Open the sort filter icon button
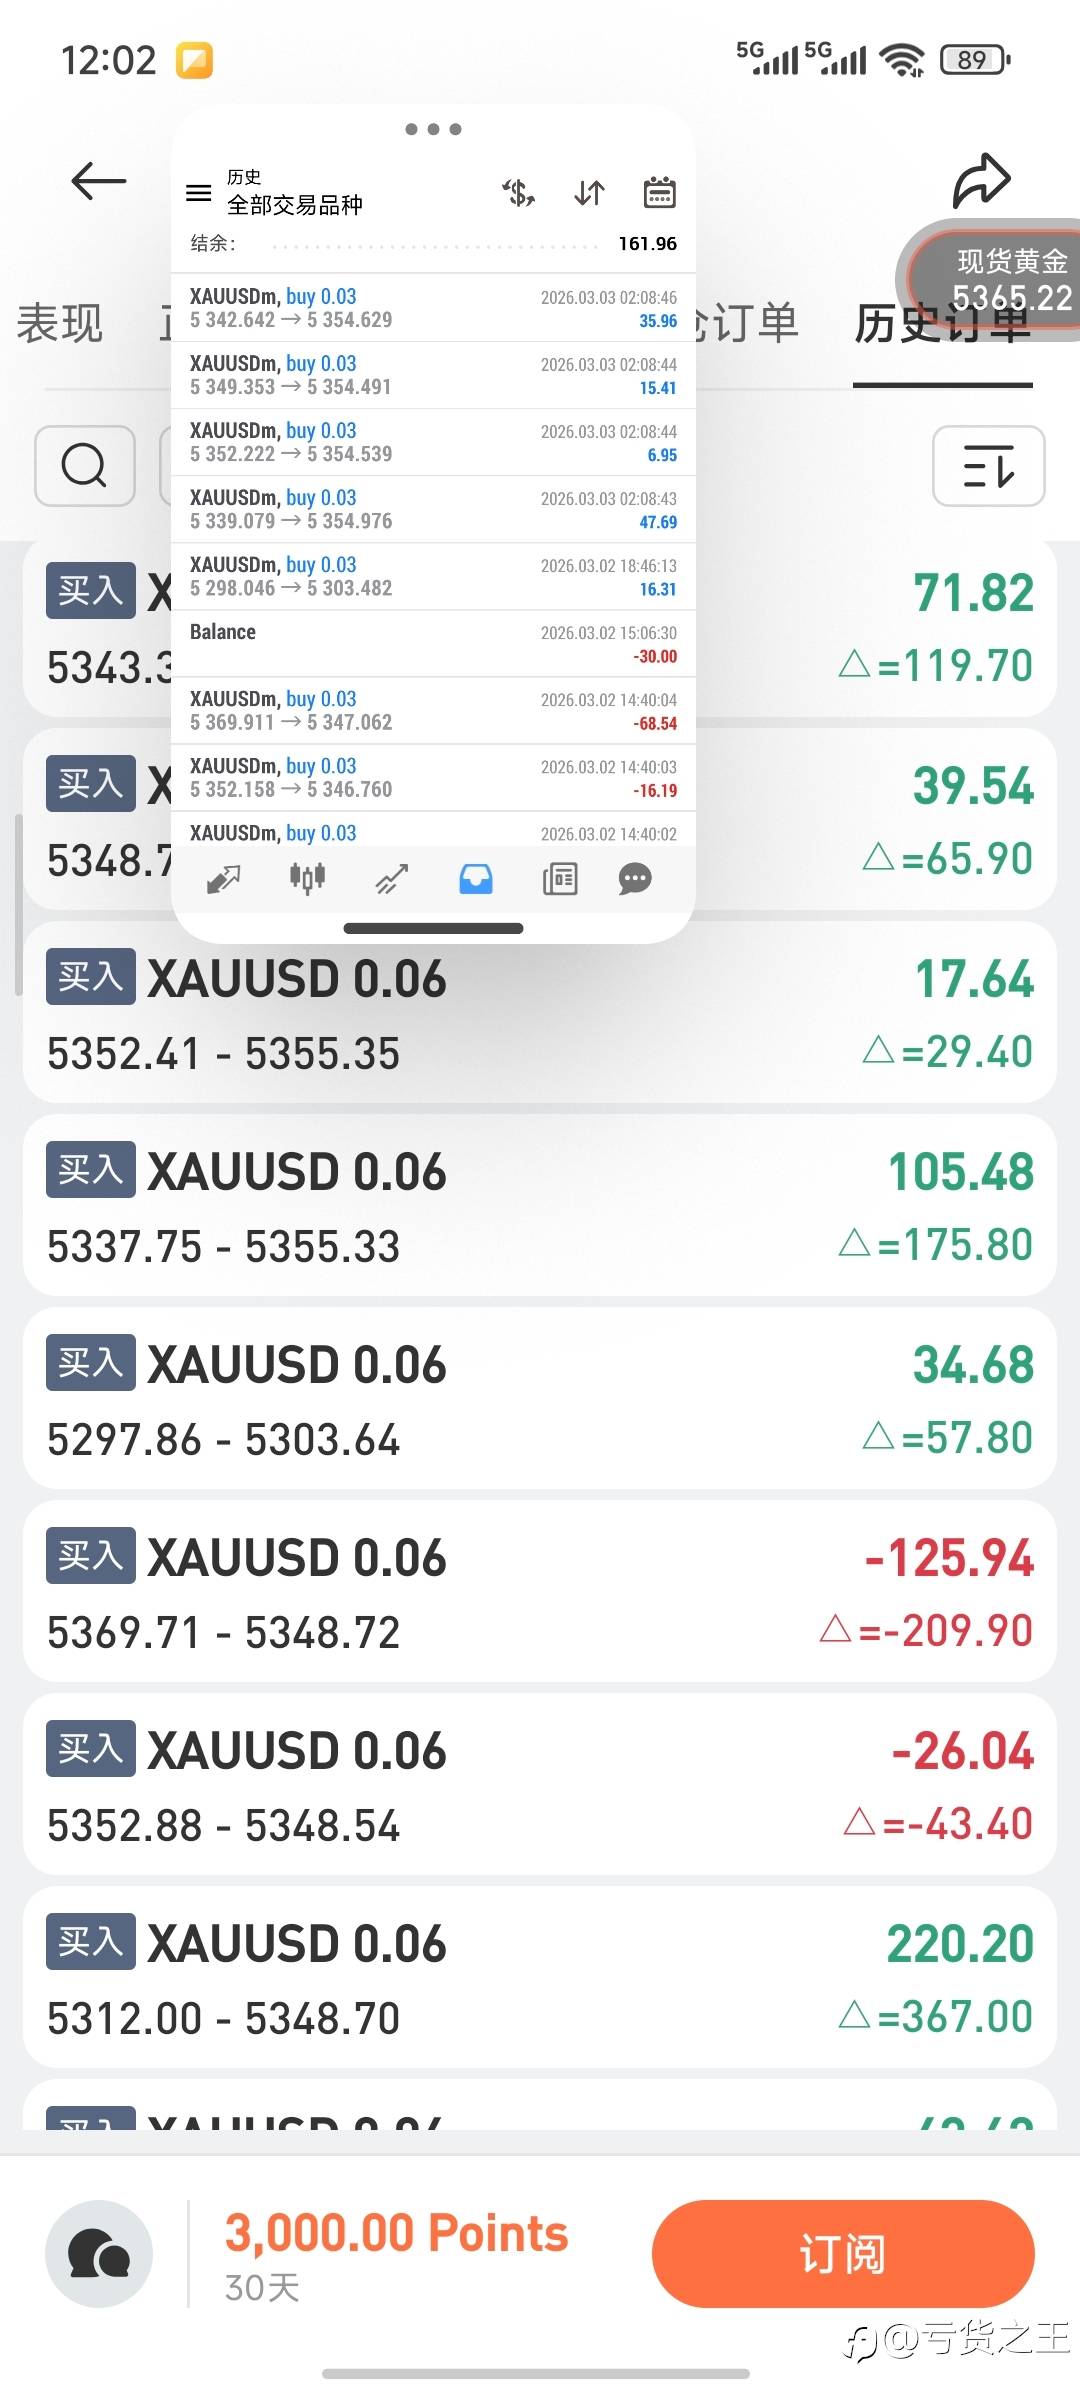 click(x=988, y=466)
